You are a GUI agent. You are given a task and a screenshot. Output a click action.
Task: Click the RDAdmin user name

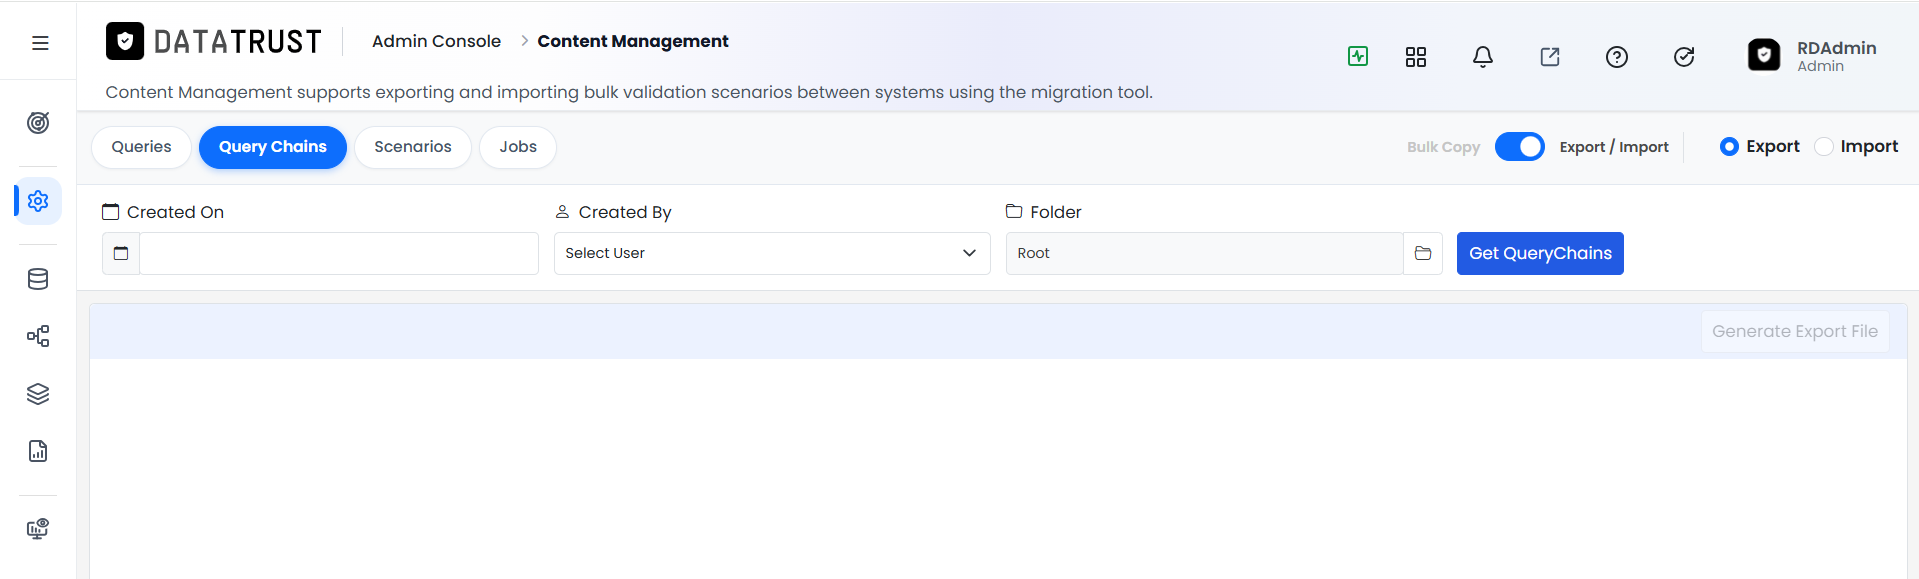(1836, 48)
